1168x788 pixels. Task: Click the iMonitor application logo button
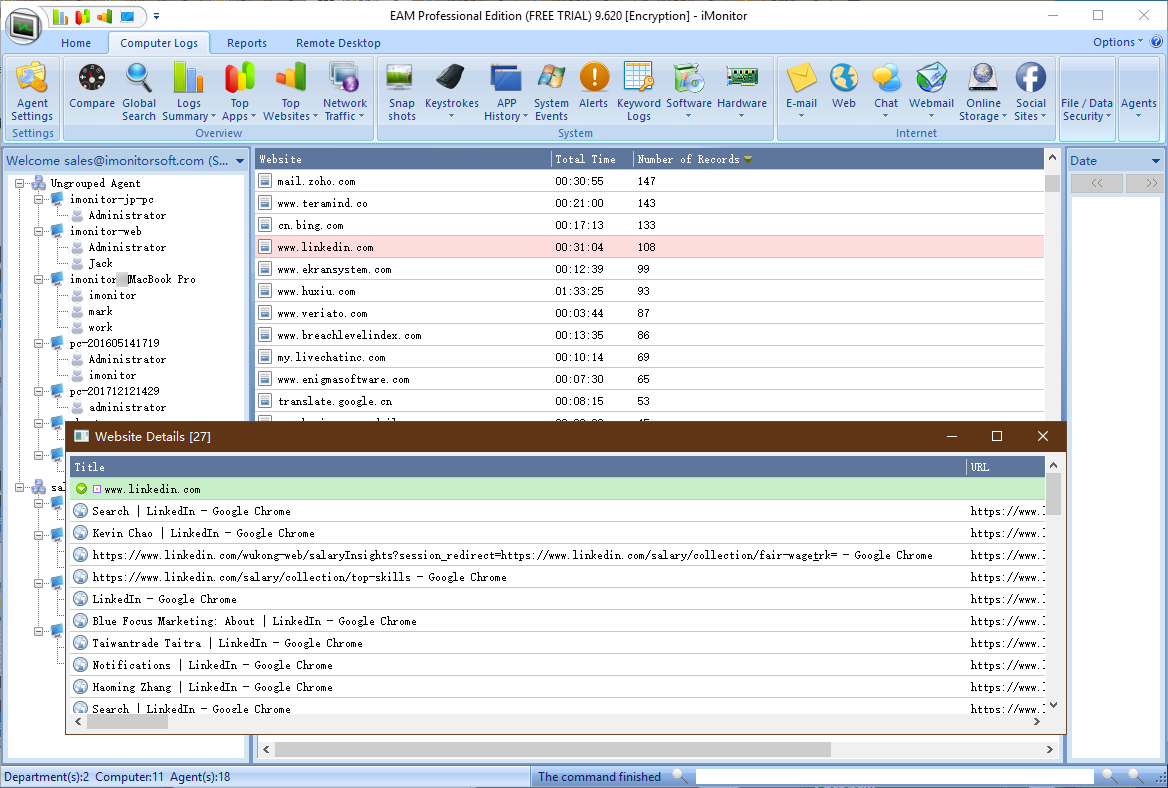click(25, 27)
